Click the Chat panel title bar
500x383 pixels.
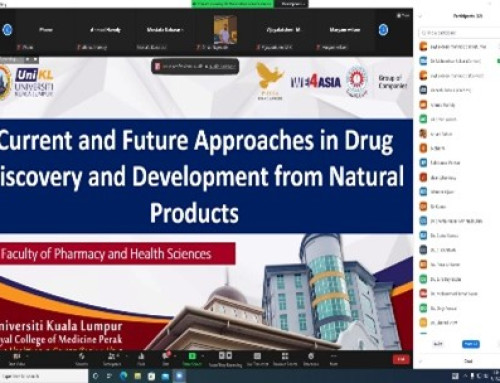point(457,361)
